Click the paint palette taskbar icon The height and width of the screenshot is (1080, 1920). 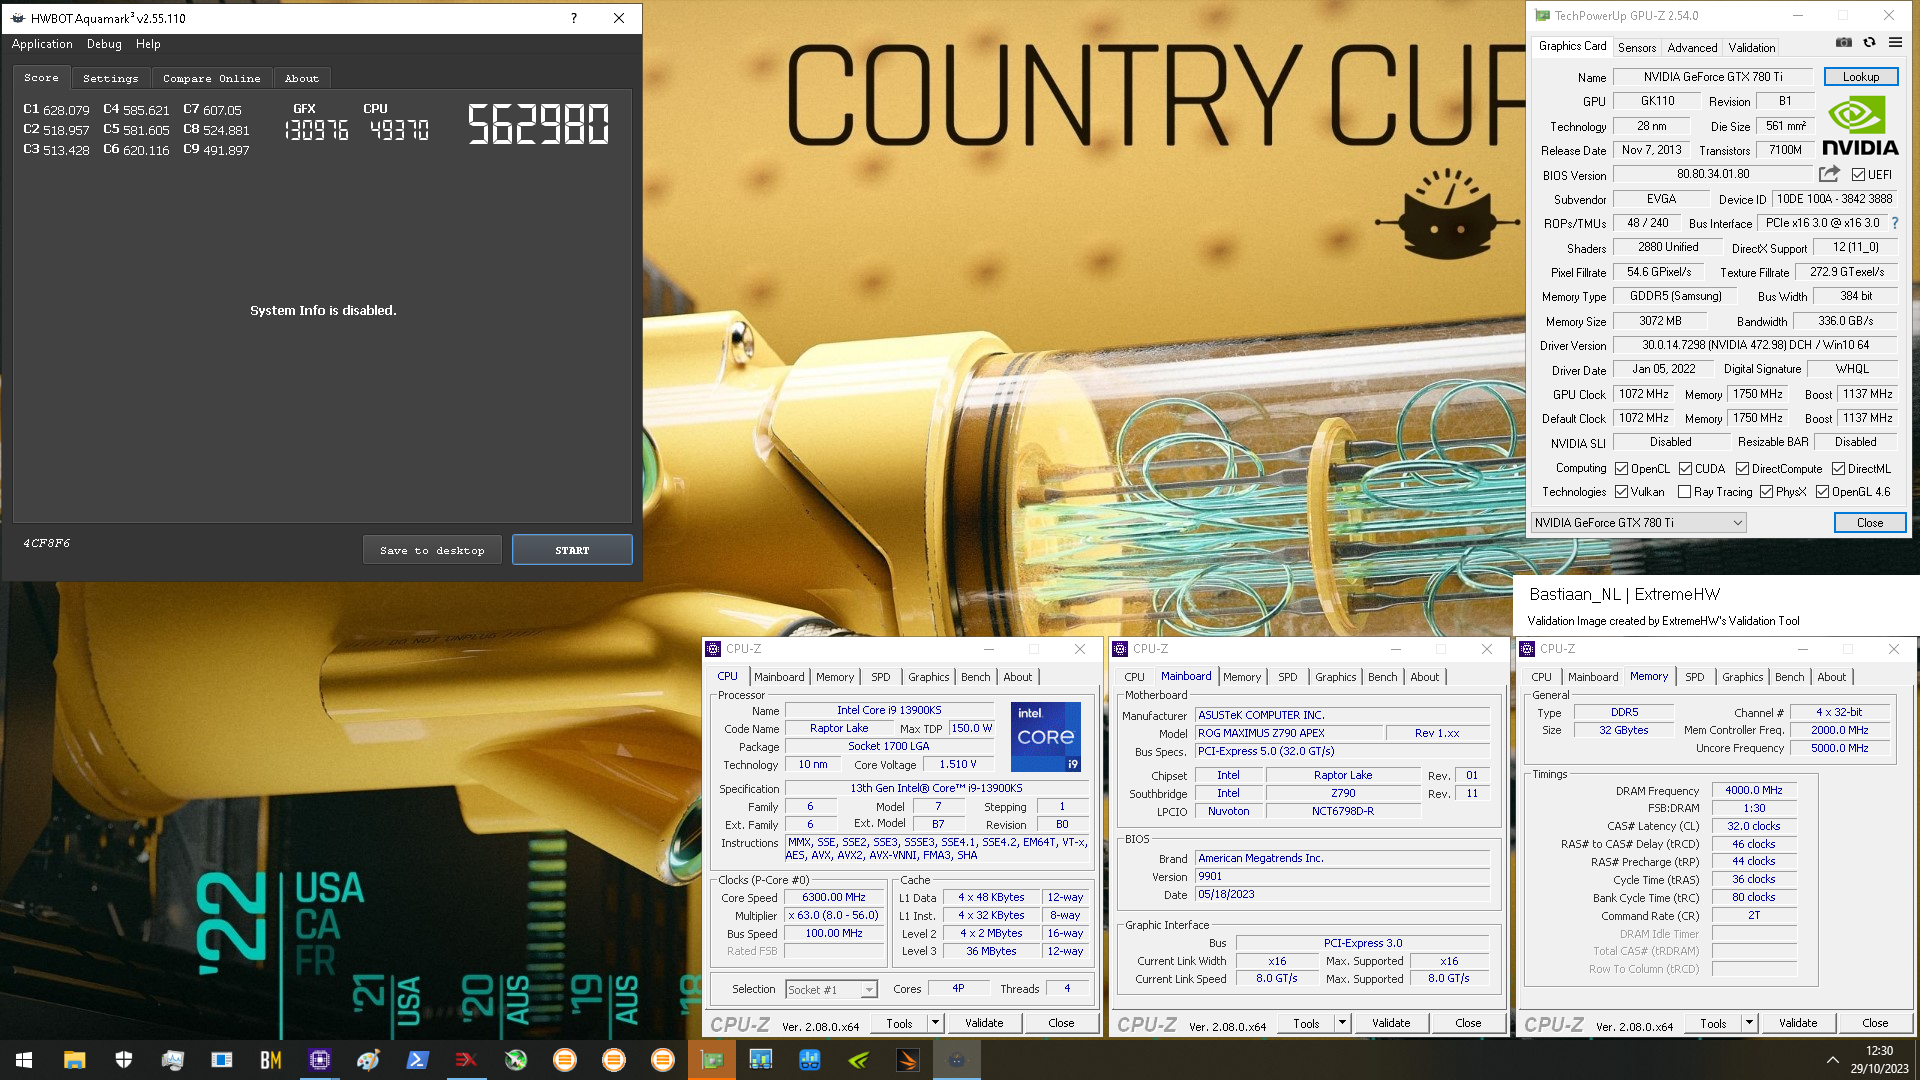369,1060
